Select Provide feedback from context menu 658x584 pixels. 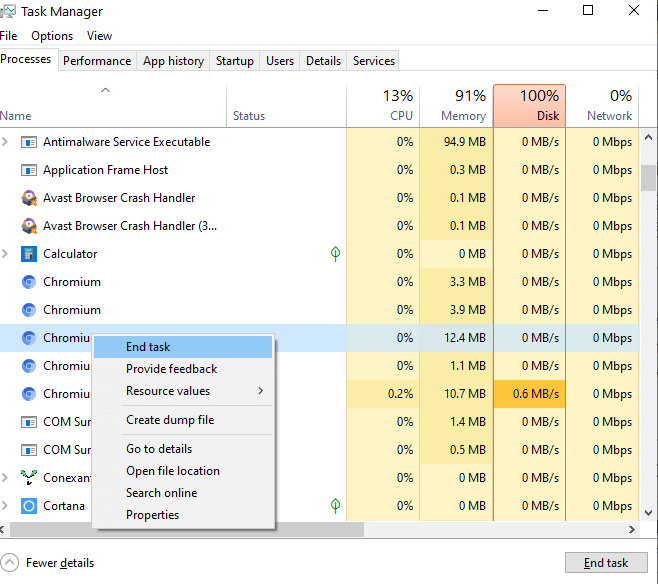pos(183,369)
